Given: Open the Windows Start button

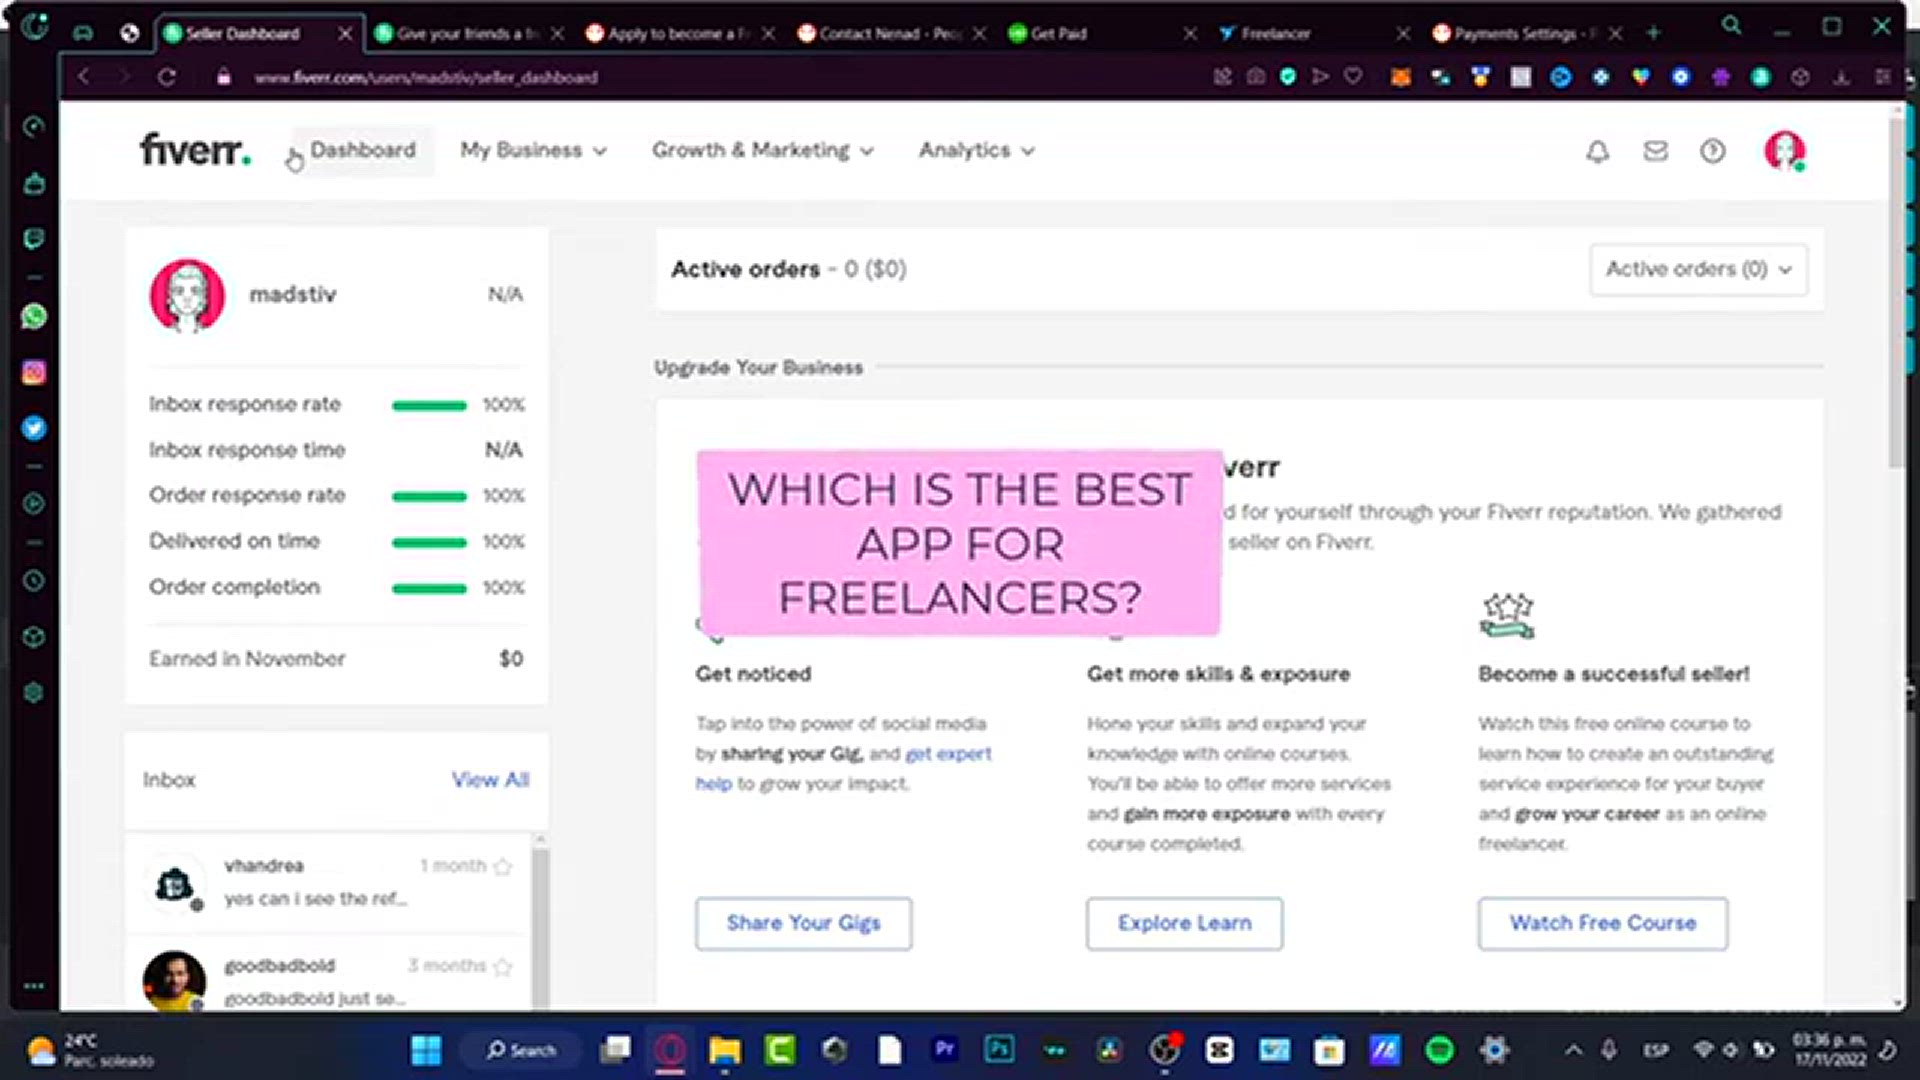Looking at the screenshot, I should pyautogui.click(x=426, y=1050).
